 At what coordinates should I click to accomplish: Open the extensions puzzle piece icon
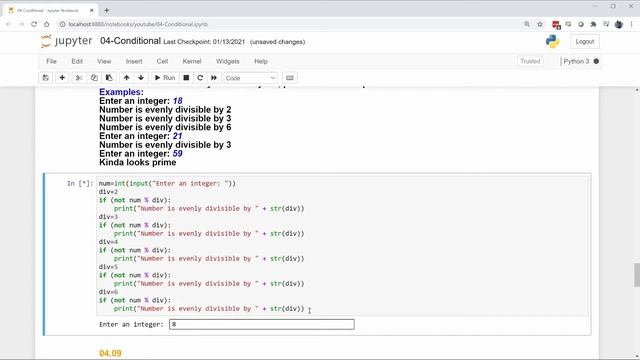coord(593,24)
